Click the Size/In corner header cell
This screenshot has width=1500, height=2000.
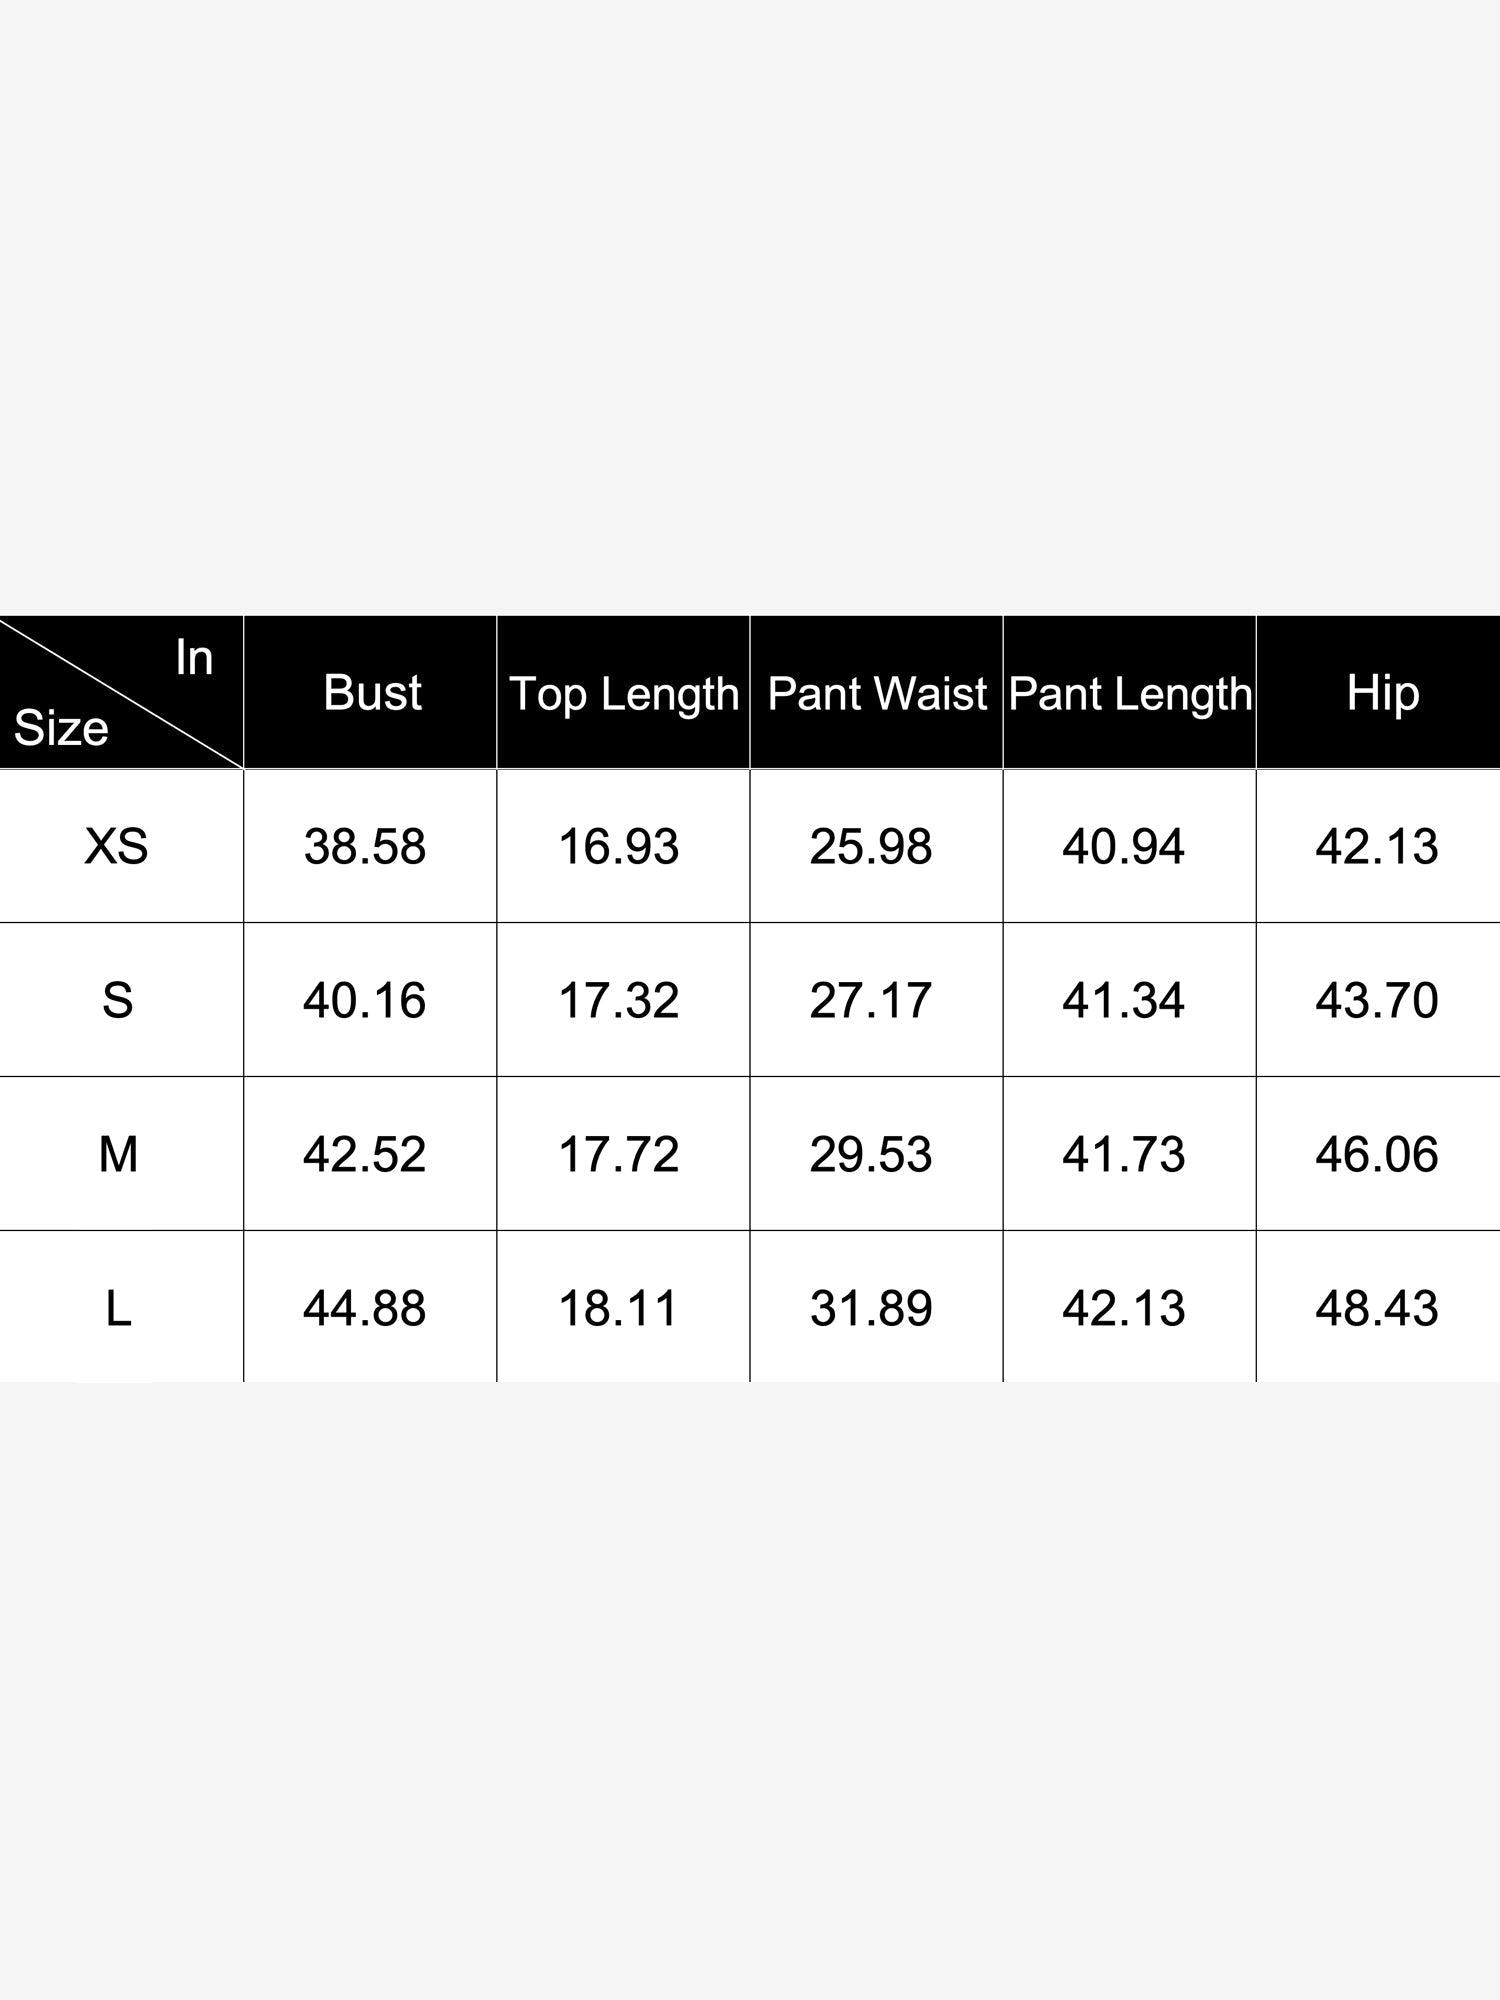tap(121, 692)
